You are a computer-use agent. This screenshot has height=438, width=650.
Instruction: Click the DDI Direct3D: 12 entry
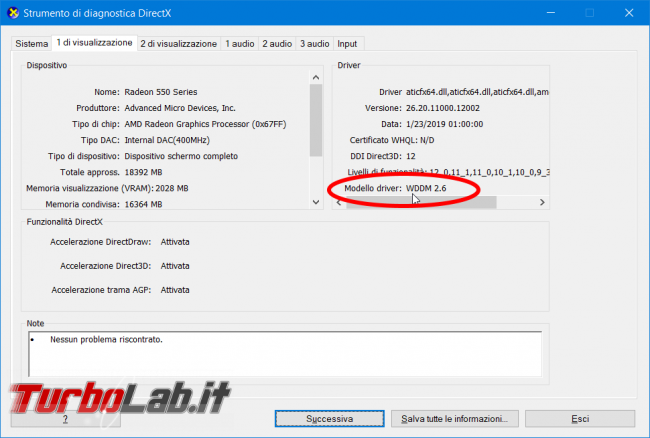click(383, 156)
